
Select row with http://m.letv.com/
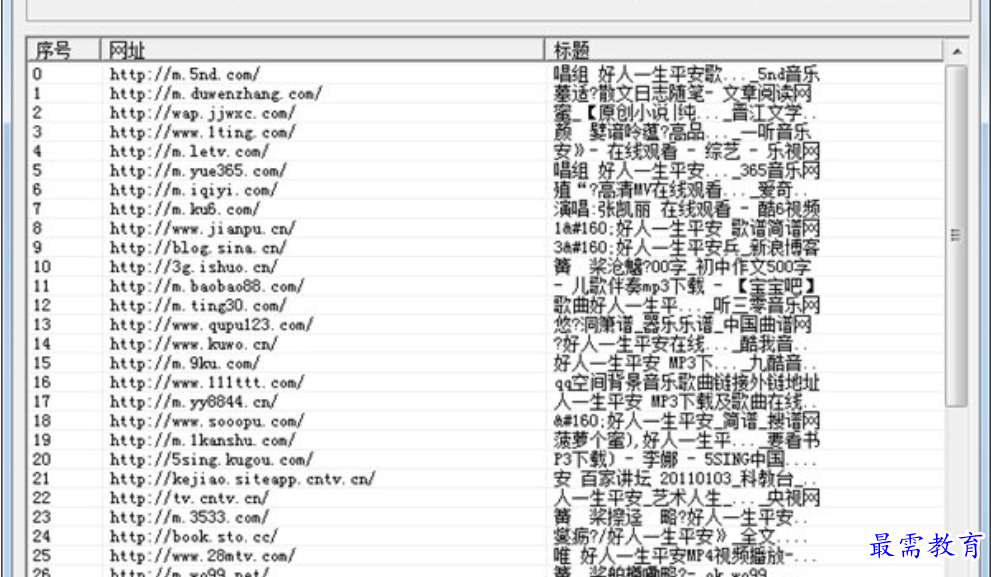point(485,151)
